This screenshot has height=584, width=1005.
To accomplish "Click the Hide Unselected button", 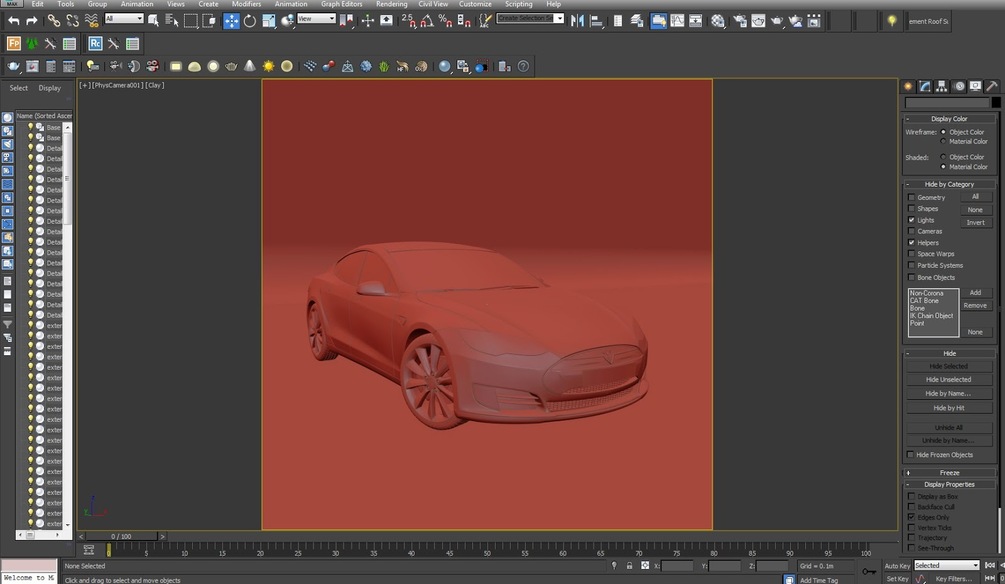I will coord(948,380).
